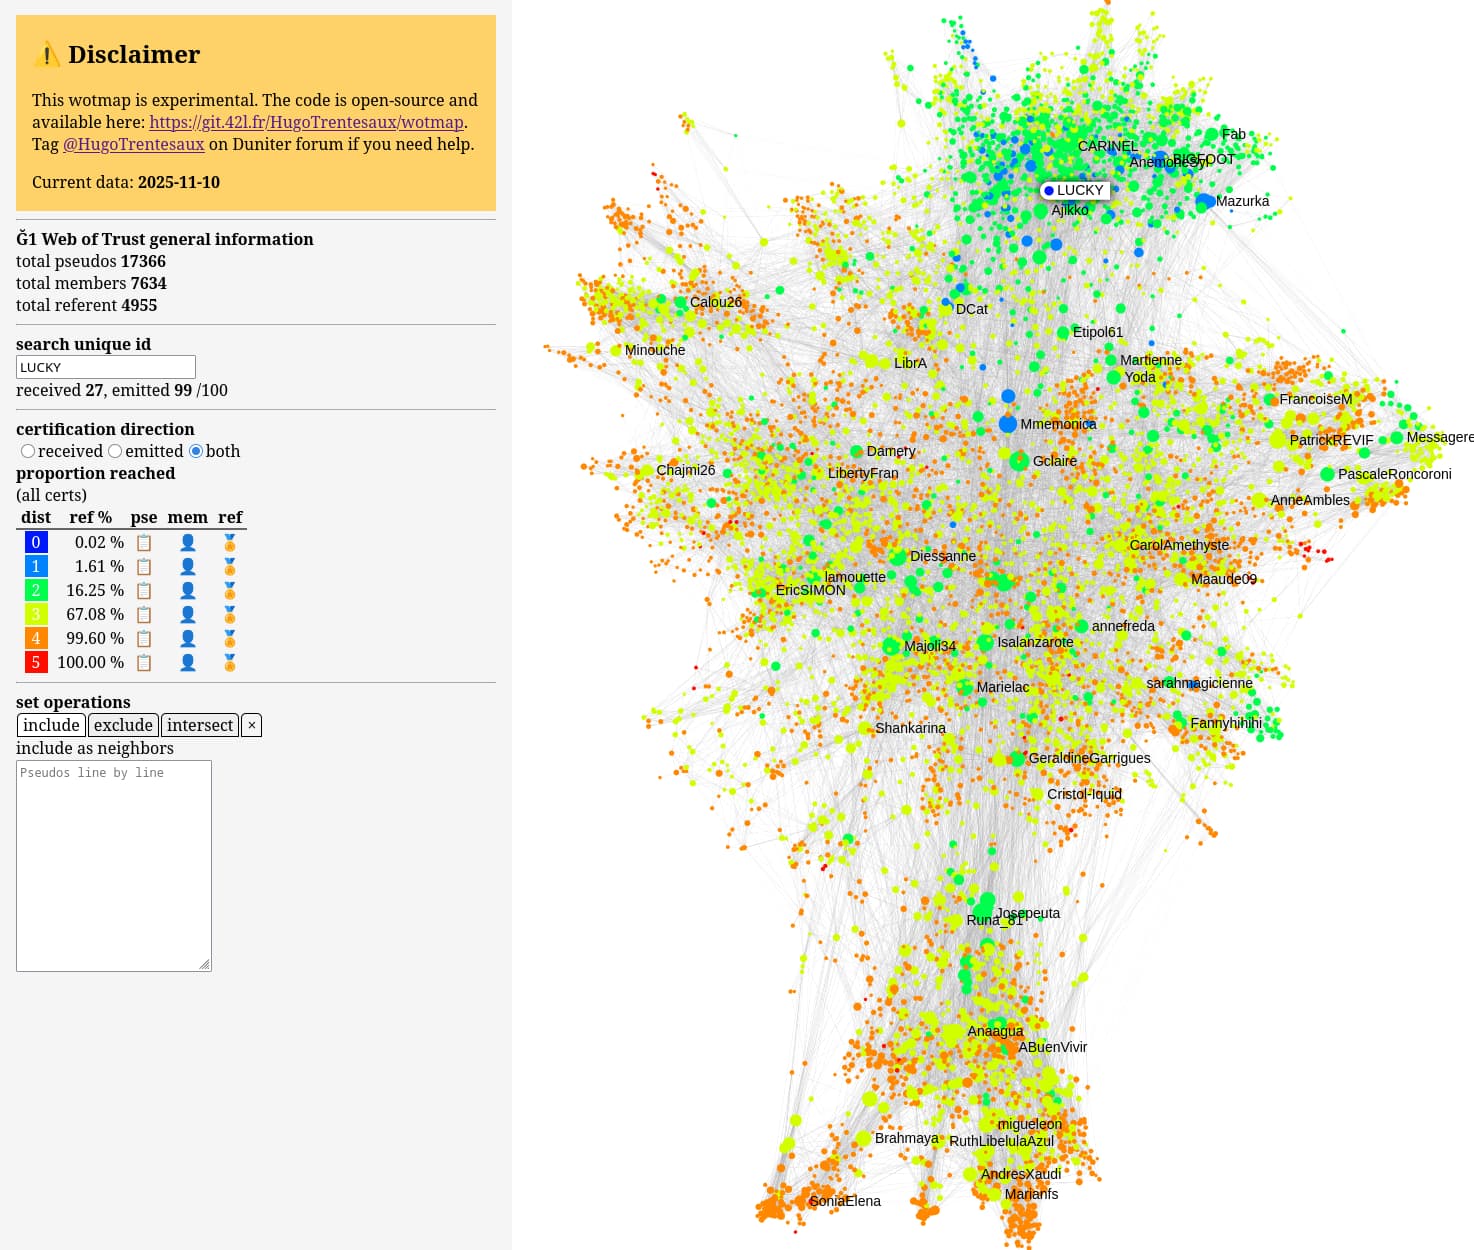The image size is (1474, 1250).
Task: Clear set operations with × button
Action: (252, 726)
